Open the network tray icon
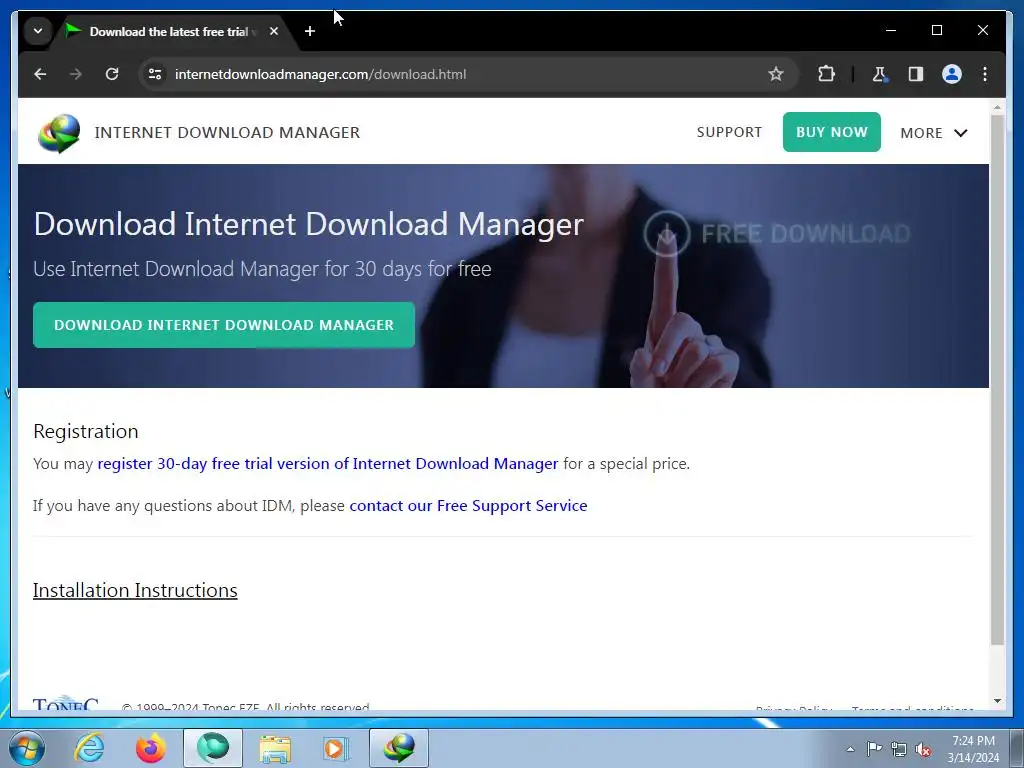Image resolution: width=1024 pixels, height=768 pixels. click(x=899, y=749)
